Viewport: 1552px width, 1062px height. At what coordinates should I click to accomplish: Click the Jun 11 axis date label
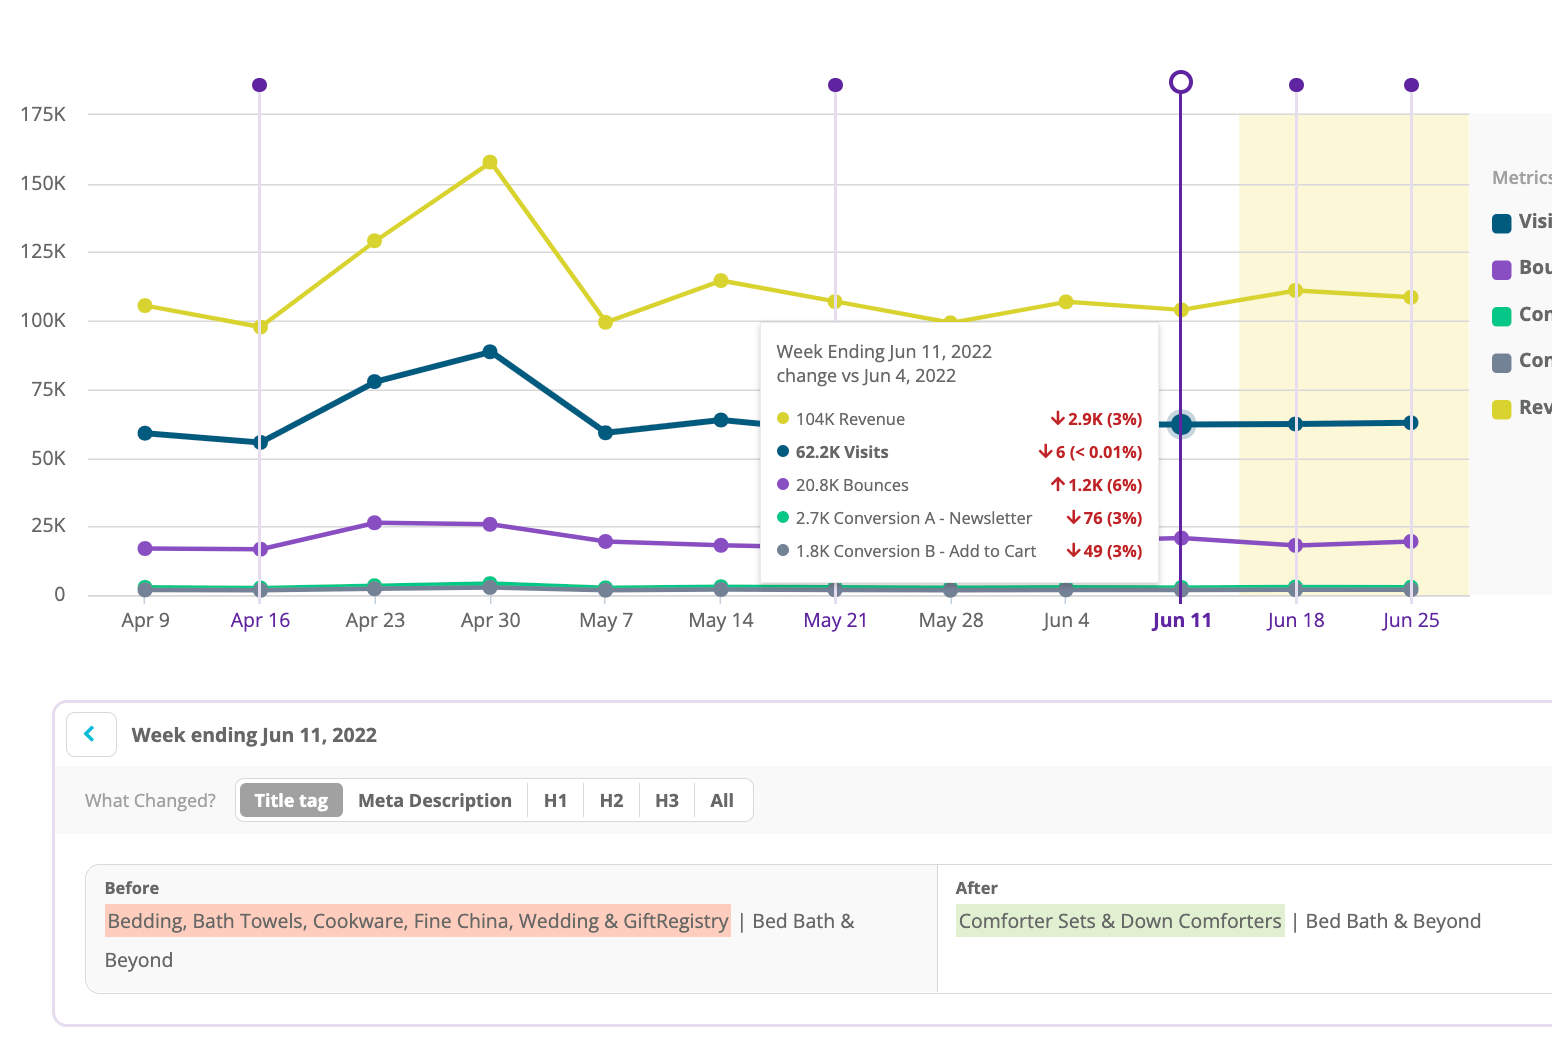pos(1182,620)
